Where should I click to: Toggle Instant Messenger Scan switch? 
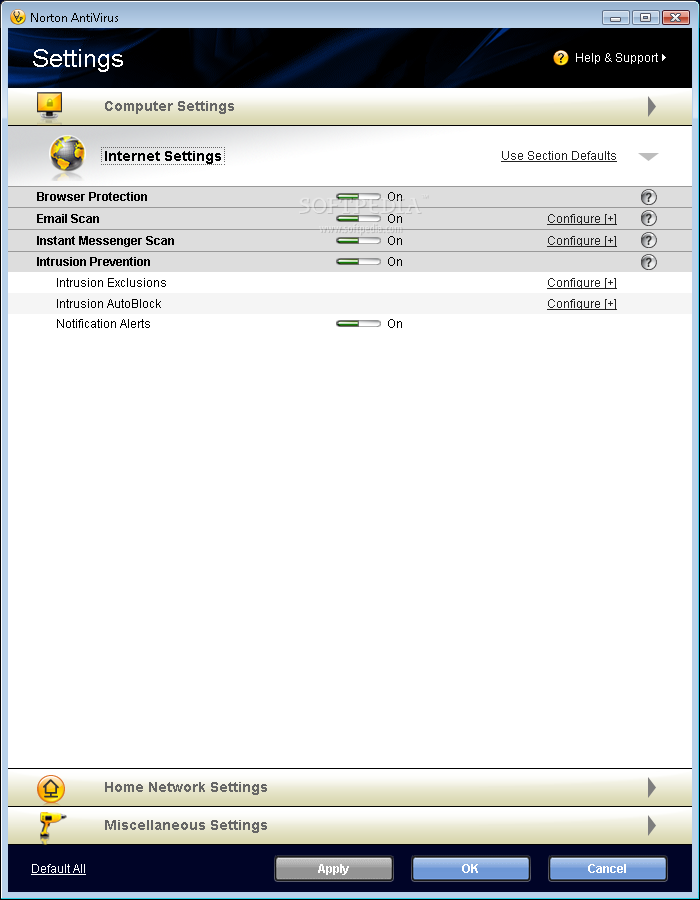358,240
